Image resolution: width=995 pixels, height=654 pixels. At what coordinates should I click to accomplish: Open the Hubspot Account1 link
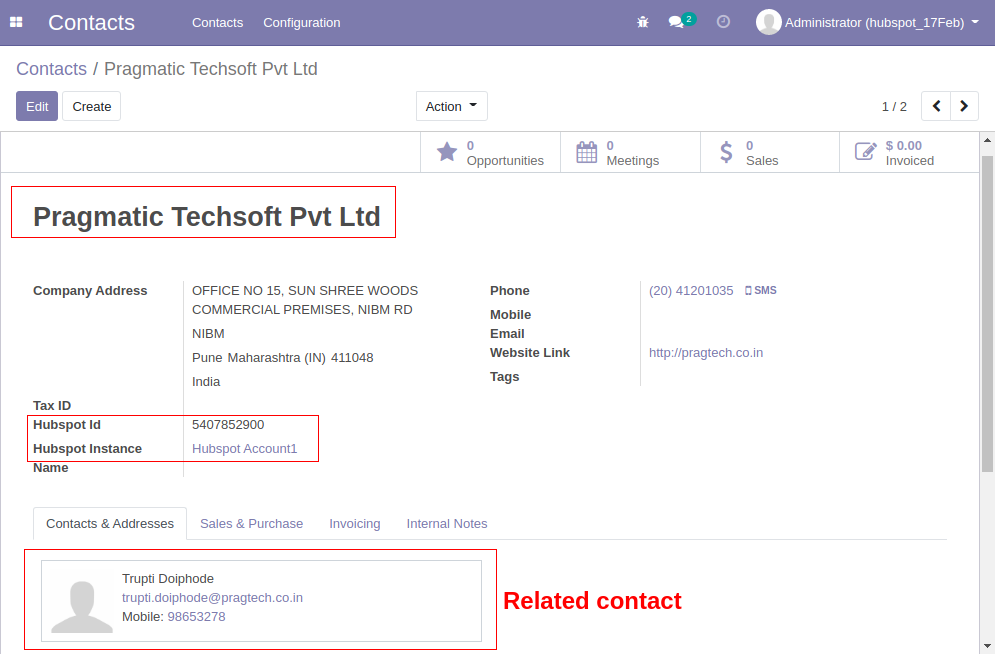point(244,448)
